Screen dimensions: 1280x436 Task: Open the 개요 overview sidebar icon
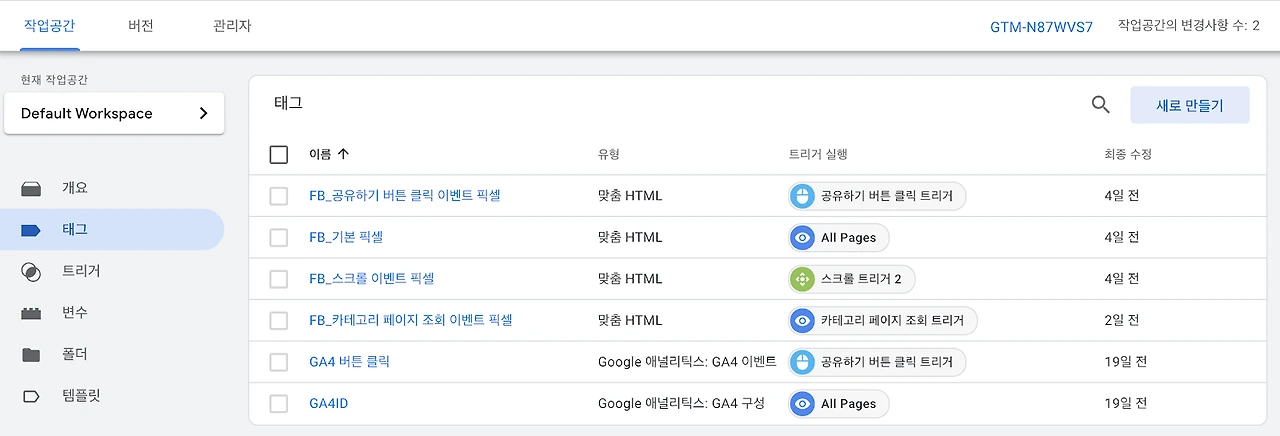click(31, 188)
